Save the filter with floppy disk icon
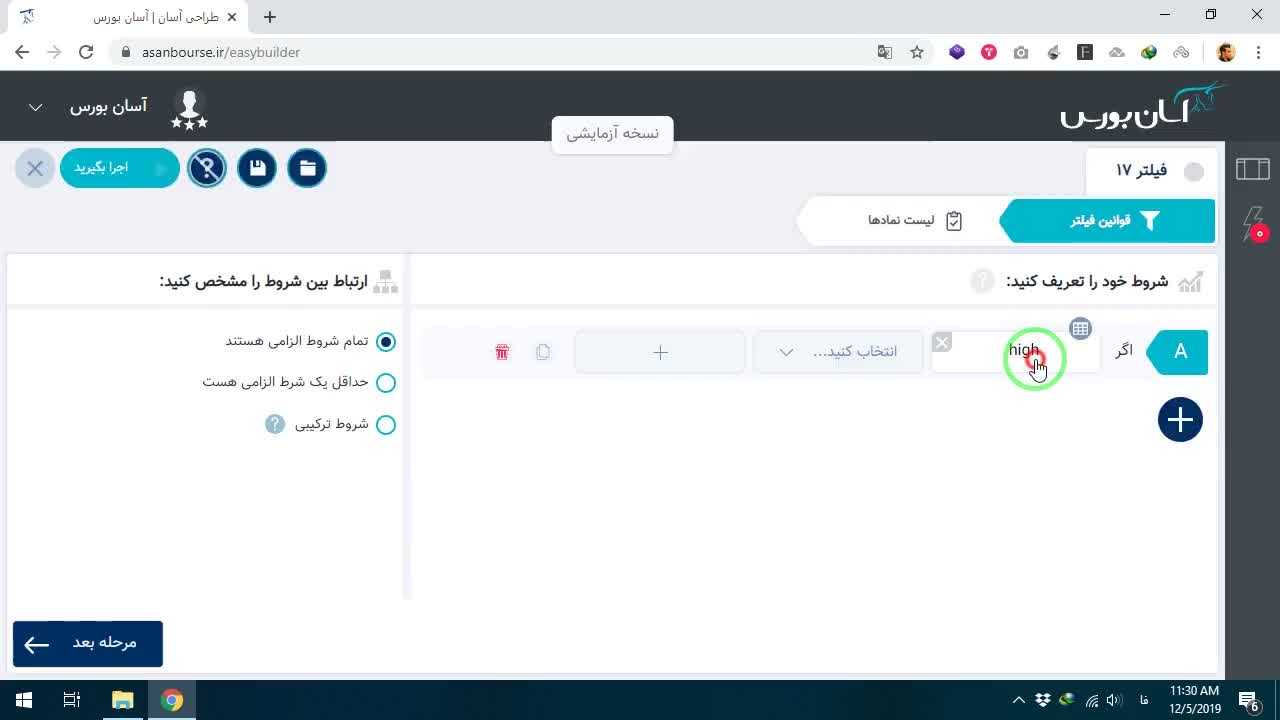 point(257,168)
